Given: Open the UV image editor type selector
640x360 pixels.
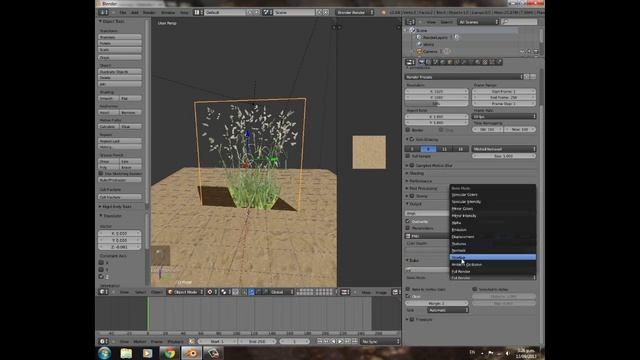Looking at the screenshot, I should click(x=345, y=292).
